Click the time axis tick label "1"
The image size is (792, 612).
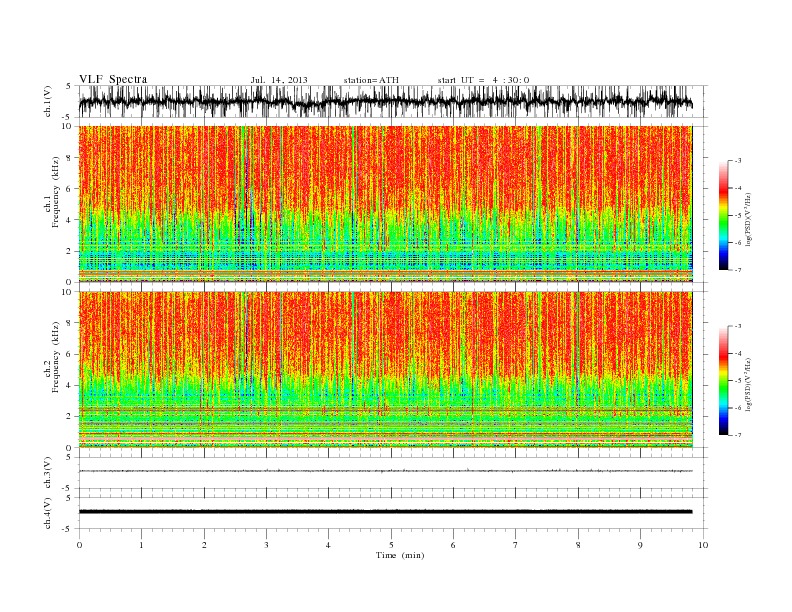click(141, 545)
